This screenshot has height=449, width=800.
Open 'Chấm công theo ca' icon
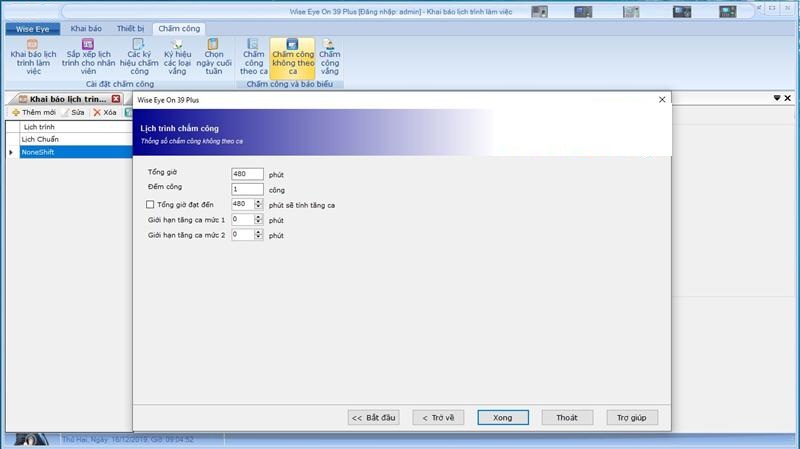pyautogui.click(x=254, y=57)
